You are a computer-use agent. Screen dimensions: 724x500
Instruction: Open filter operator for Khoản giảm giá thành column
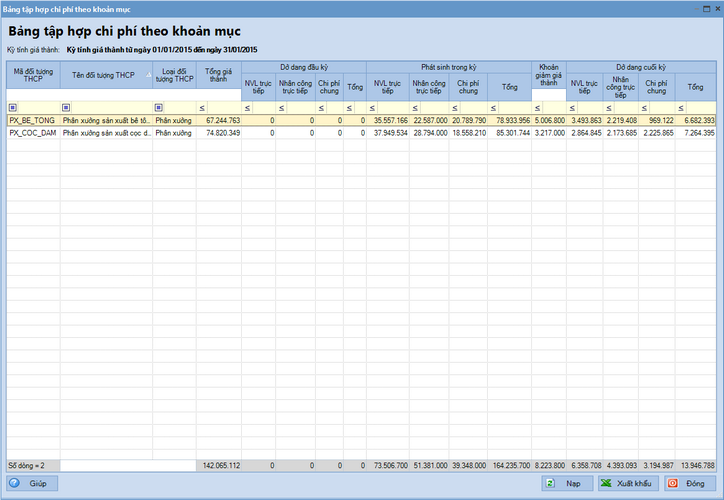[537, 108]
